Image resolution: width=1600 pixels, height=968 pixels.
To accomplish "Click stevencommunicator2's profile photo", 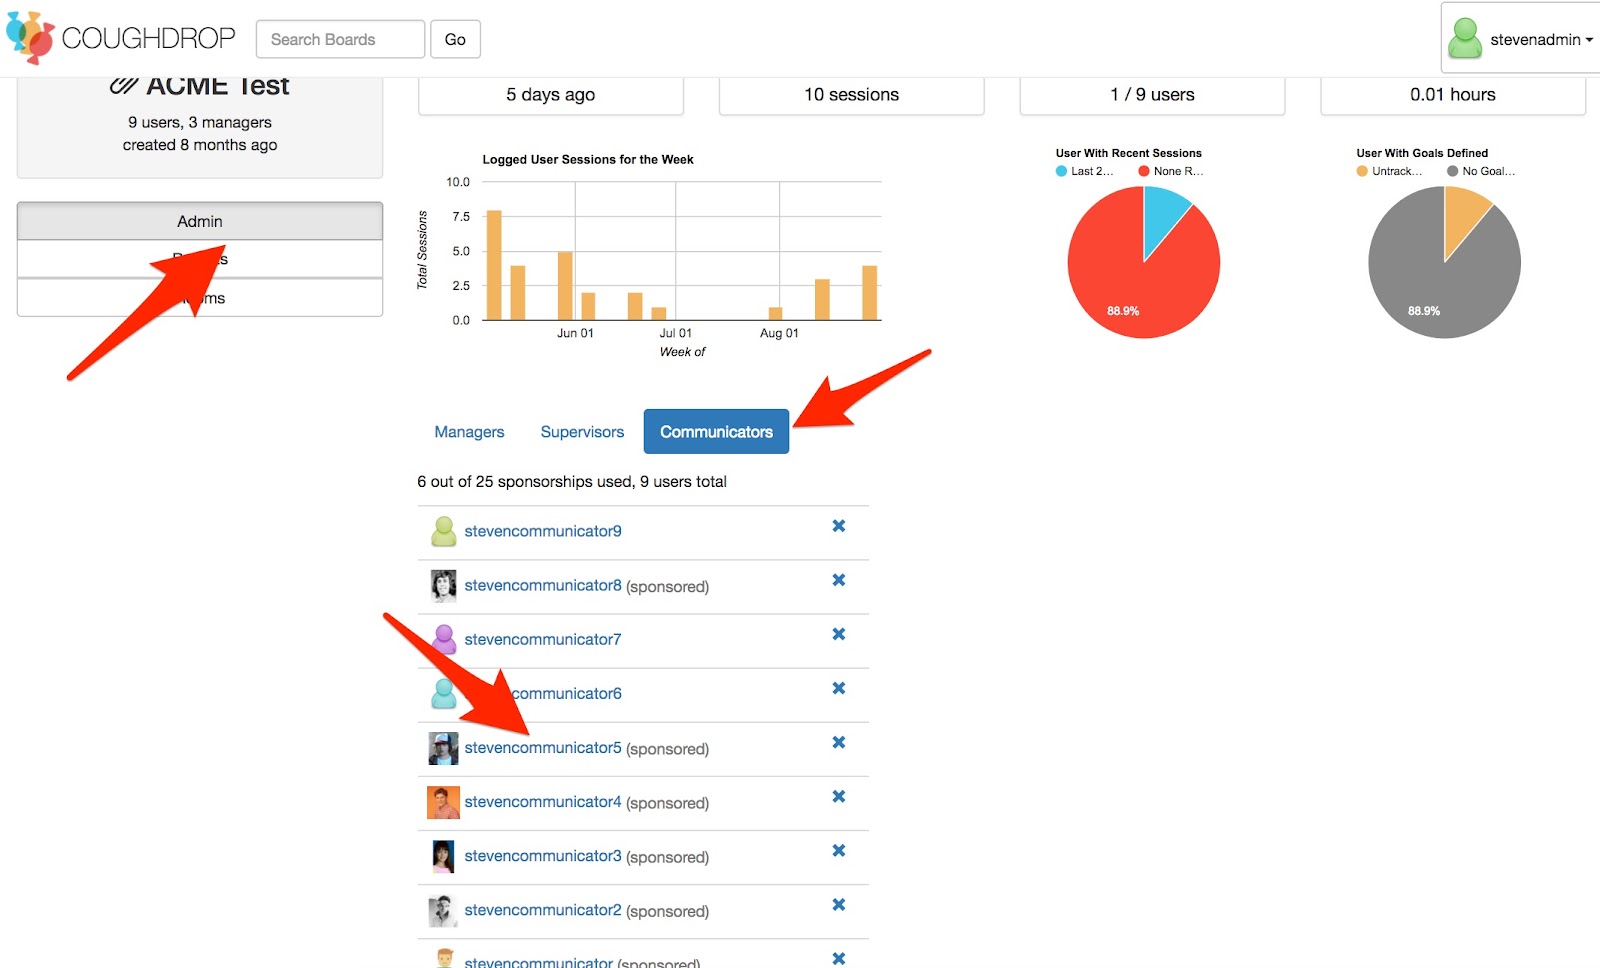I will (x=444, y=910).
